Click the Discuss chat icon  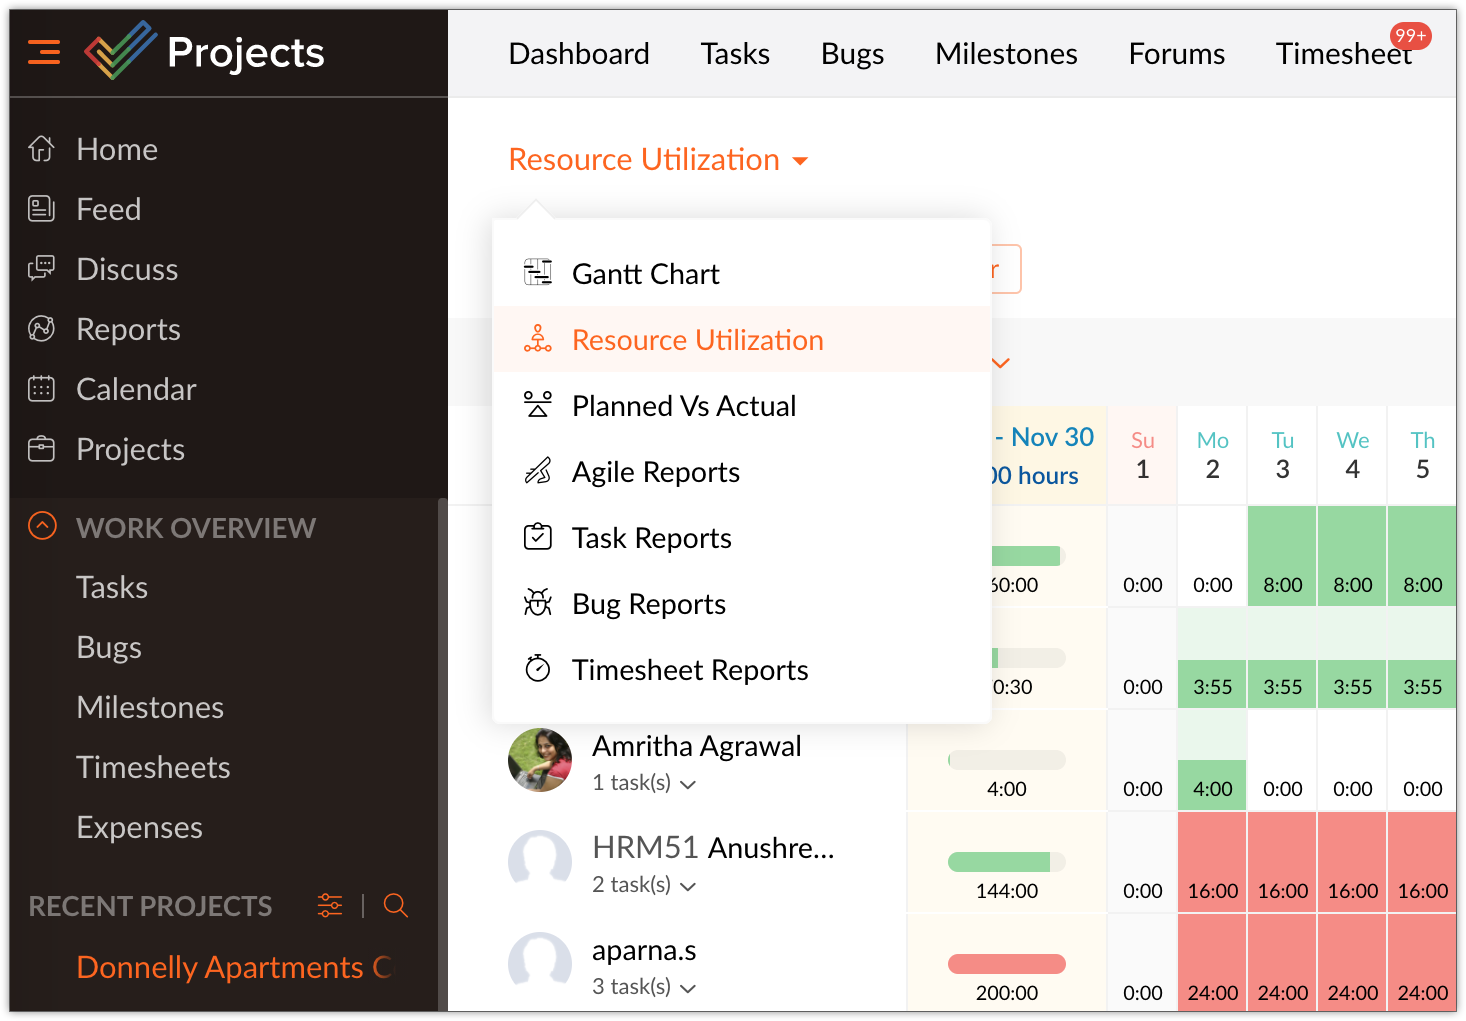tap(41, 269)
